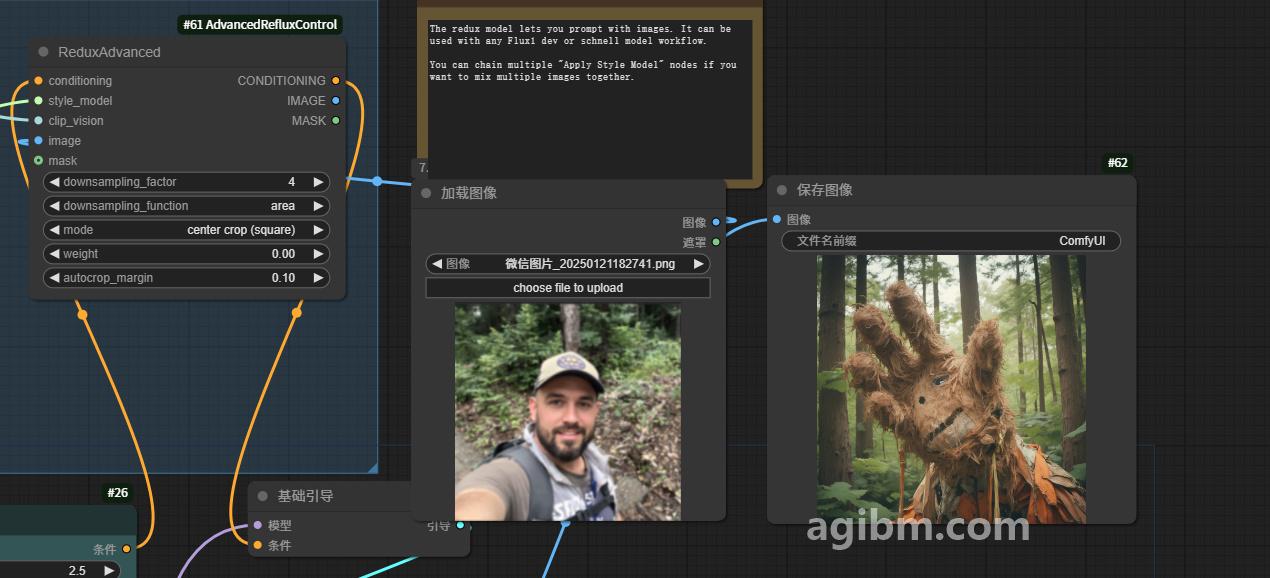Select next downsampling_function option

coord(318,206)
